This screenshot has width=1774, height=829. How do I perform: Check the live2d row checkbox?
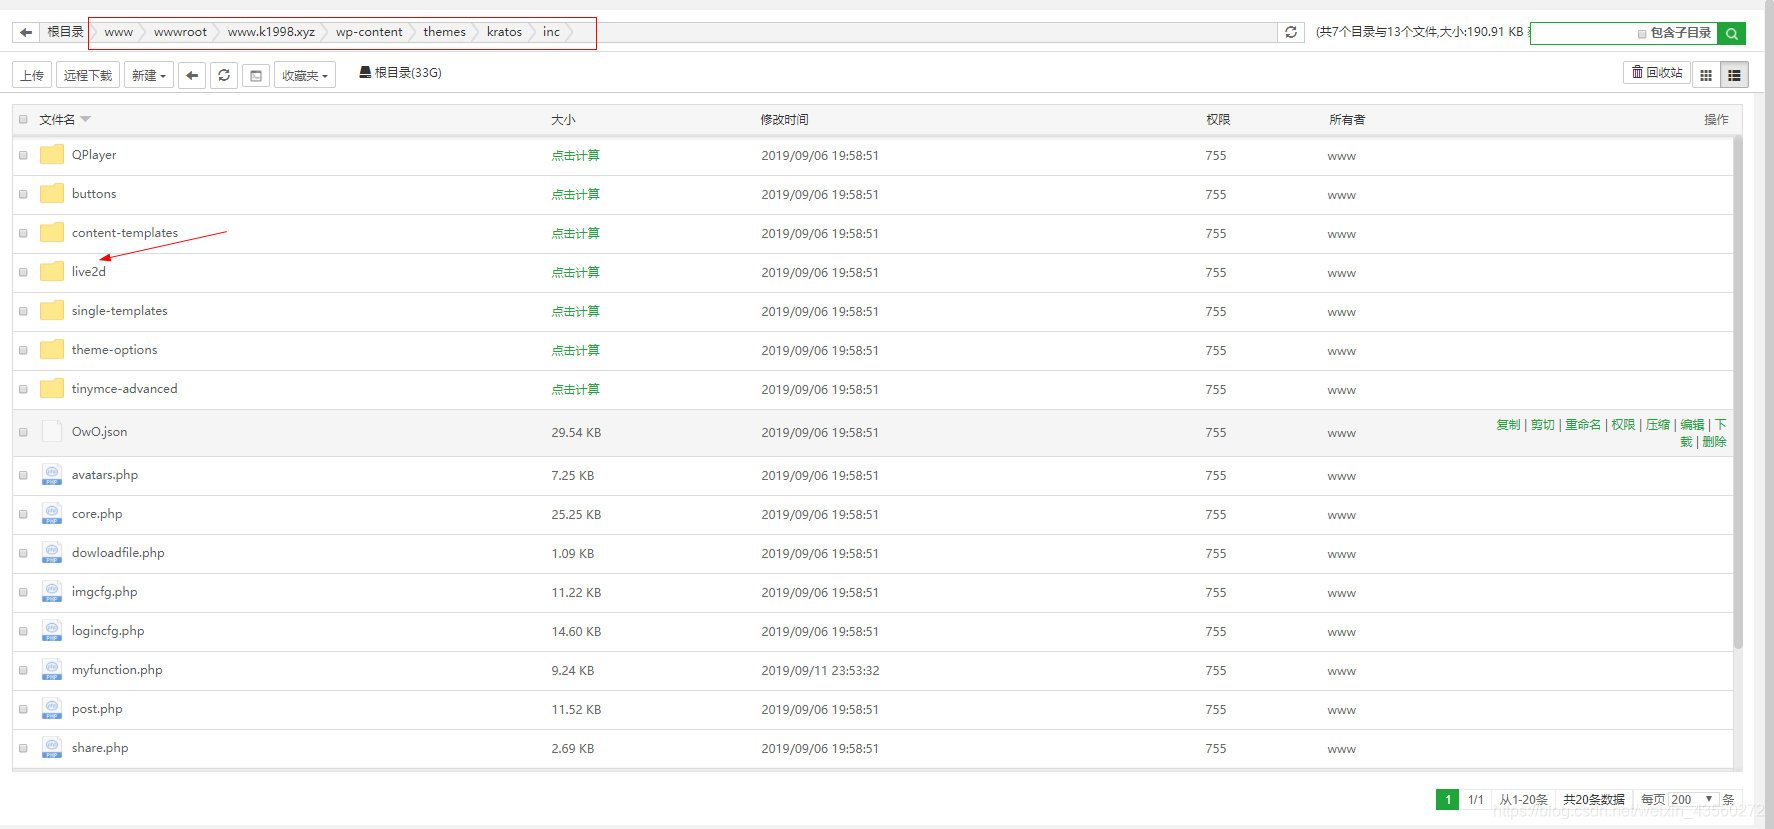[x=23, y=272]
